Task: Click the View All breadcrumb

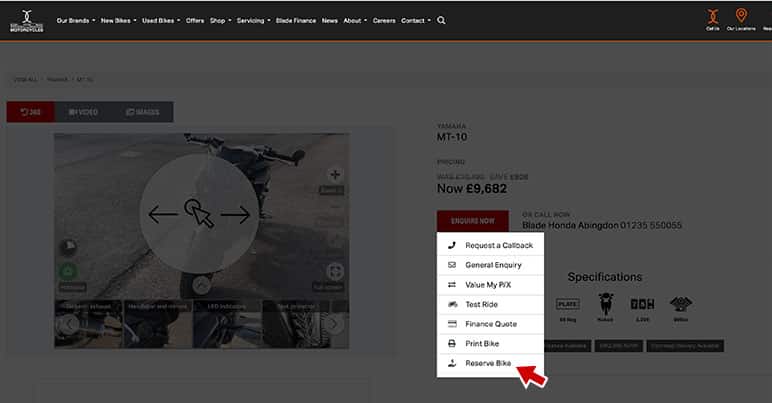Action: pyautogui.click(x=26, y=79)
